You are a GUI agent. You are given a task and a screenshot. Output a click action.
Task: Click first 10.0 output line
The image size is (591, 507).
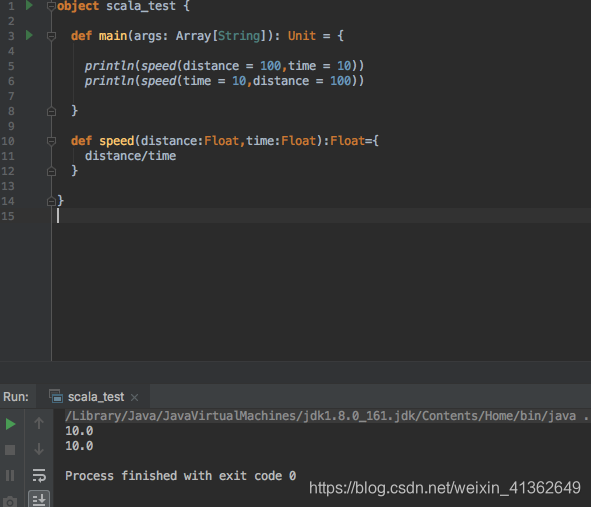click(x=79, y=431)
